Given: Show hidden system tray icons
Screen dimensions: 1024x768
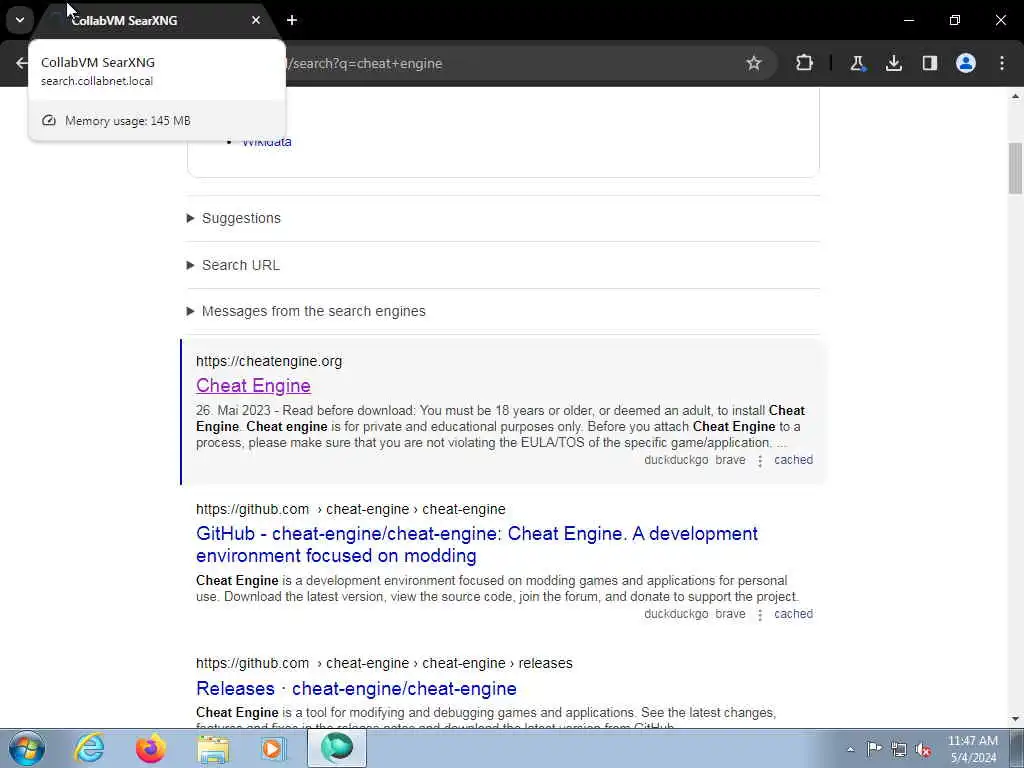Looking at the screenshot, I should click(850, 749).
